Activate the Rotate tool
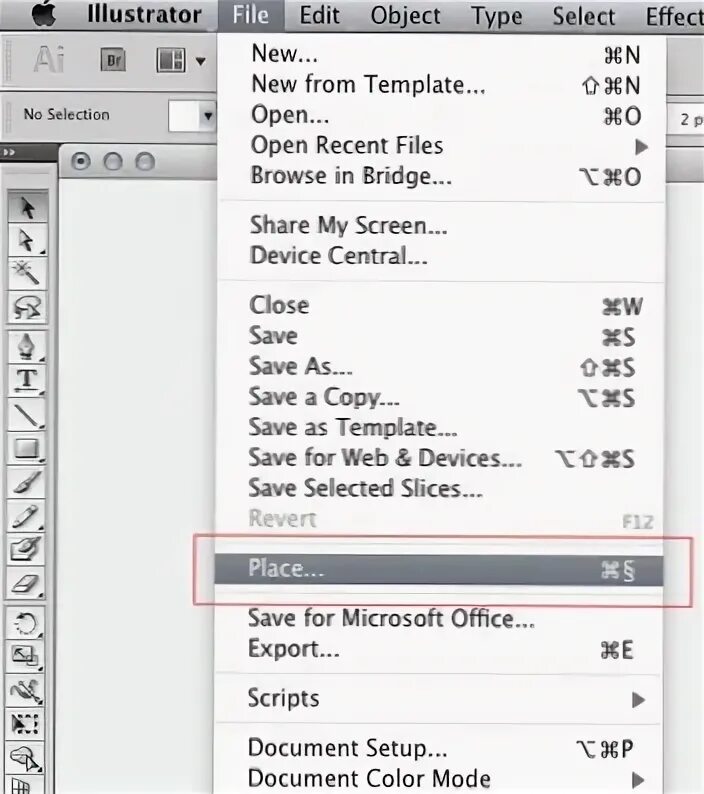The image size is (704, 794). [x=27, y=623]
